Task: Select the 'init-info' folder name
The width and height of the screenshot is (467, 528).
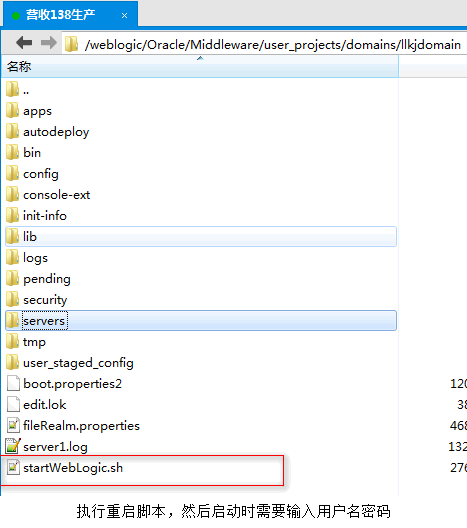Action: point(45,216)
